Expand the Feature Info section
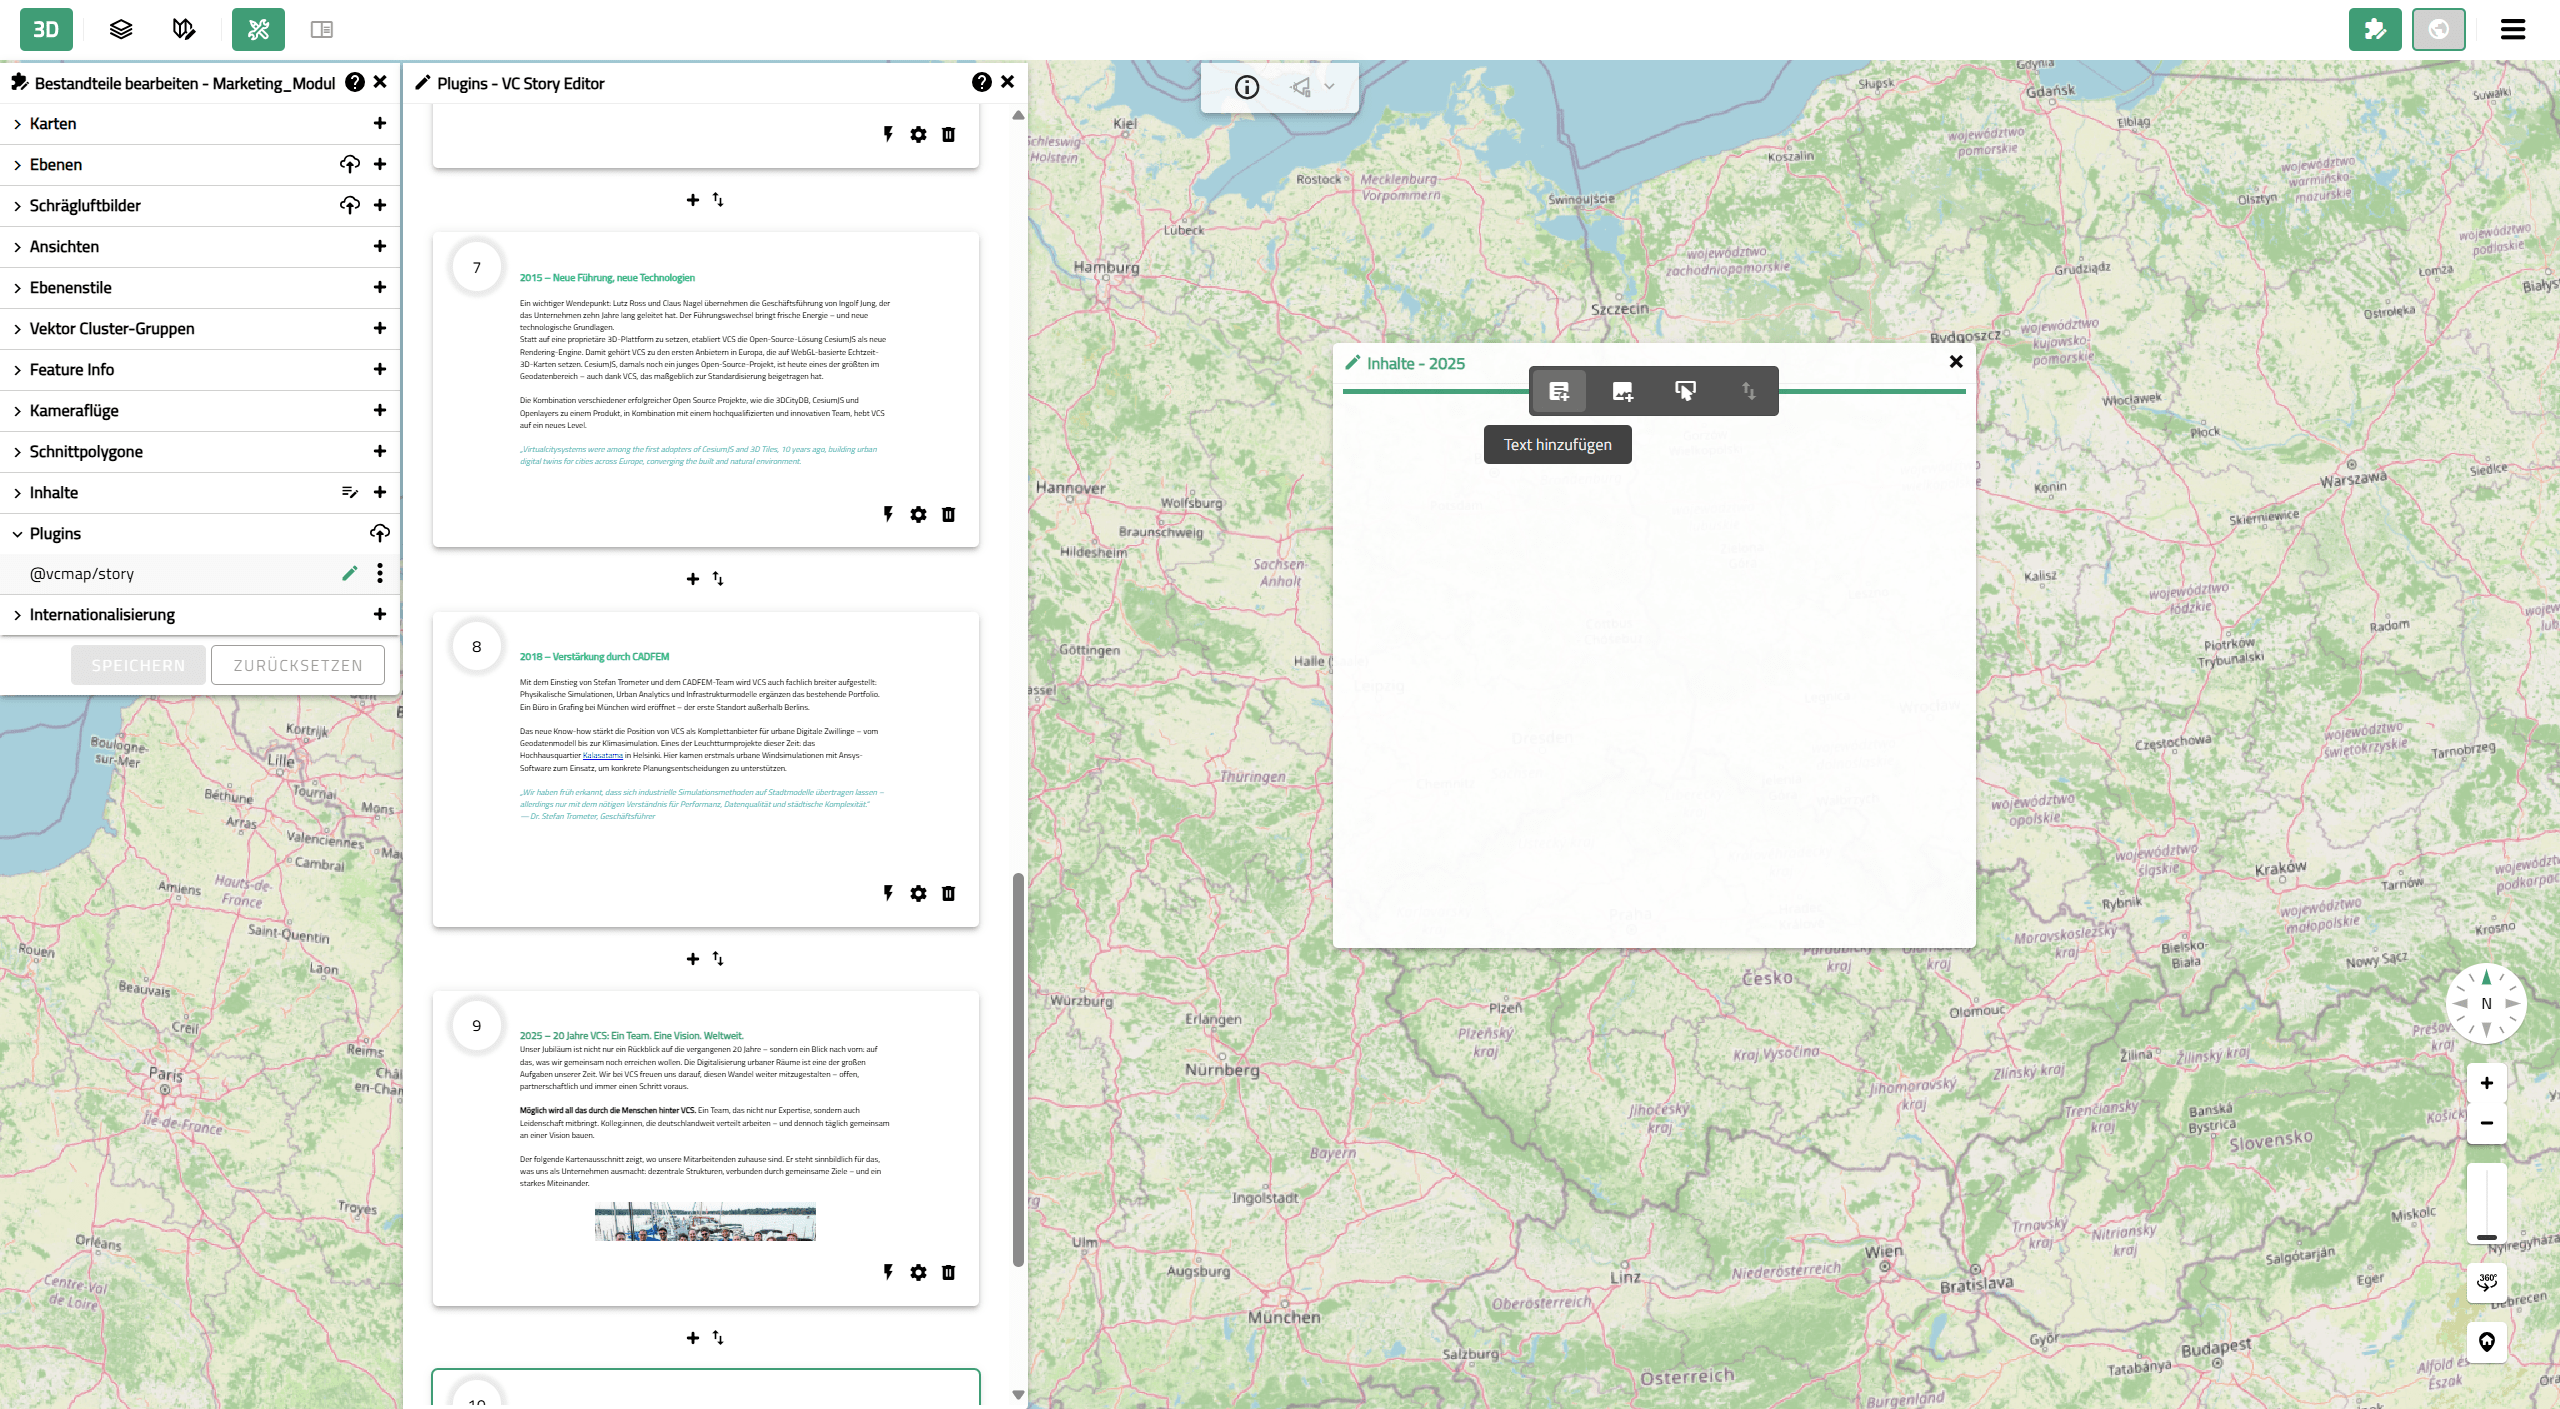 point(17,370)
